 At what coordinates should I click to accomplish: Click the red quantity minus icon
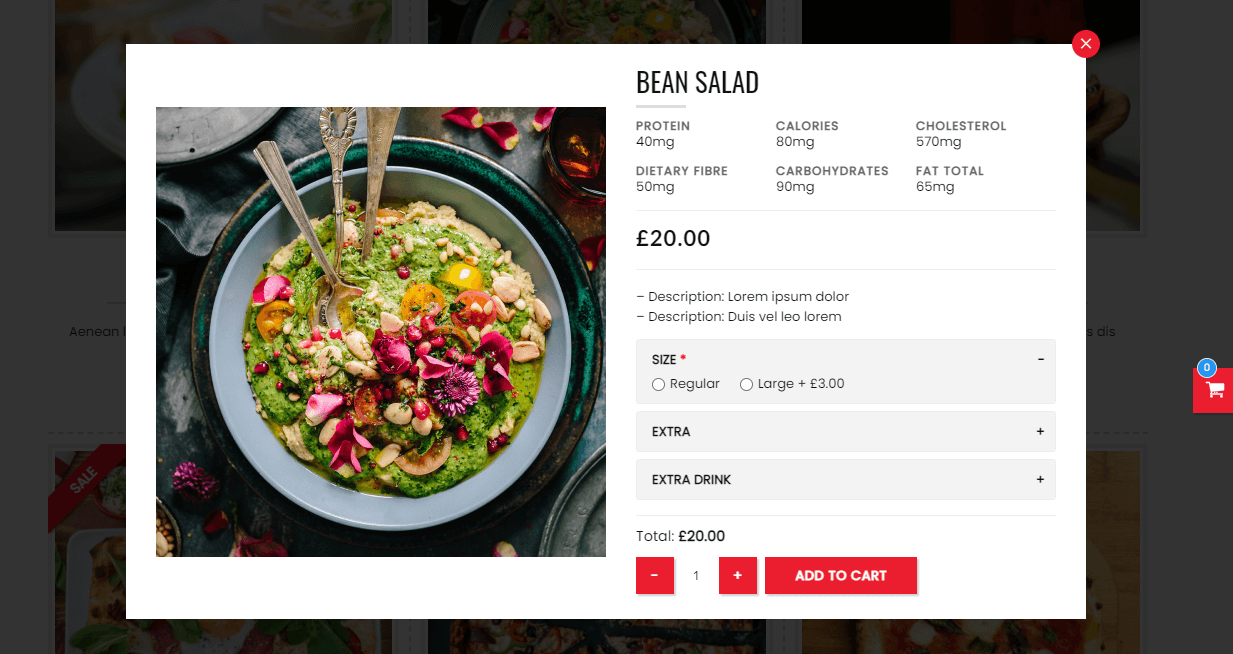pos(655,575)
